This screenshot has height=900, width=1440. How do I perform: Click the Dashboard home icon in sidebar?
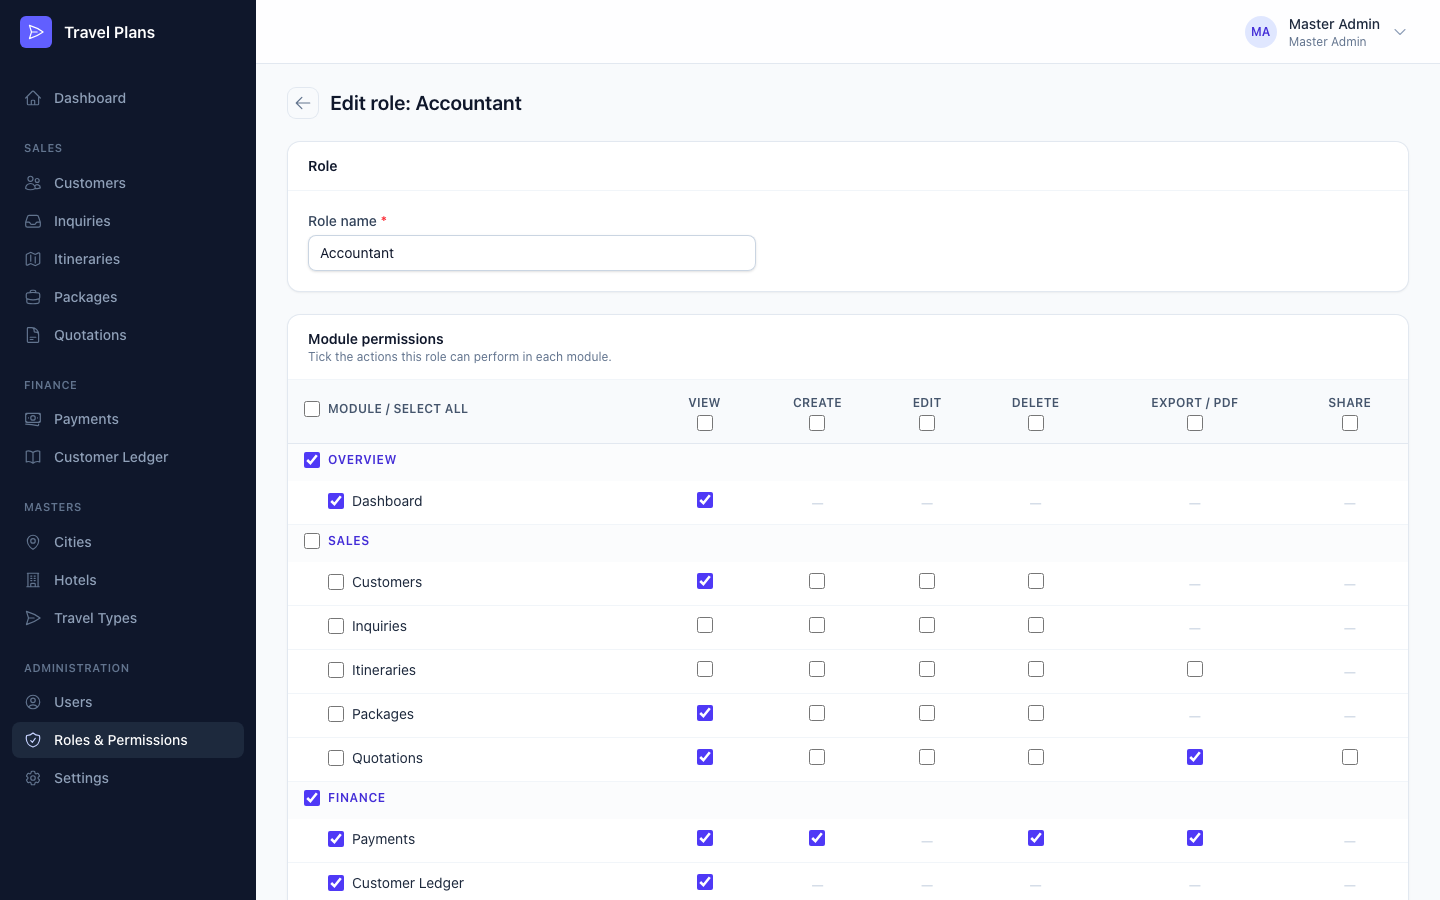33,98
